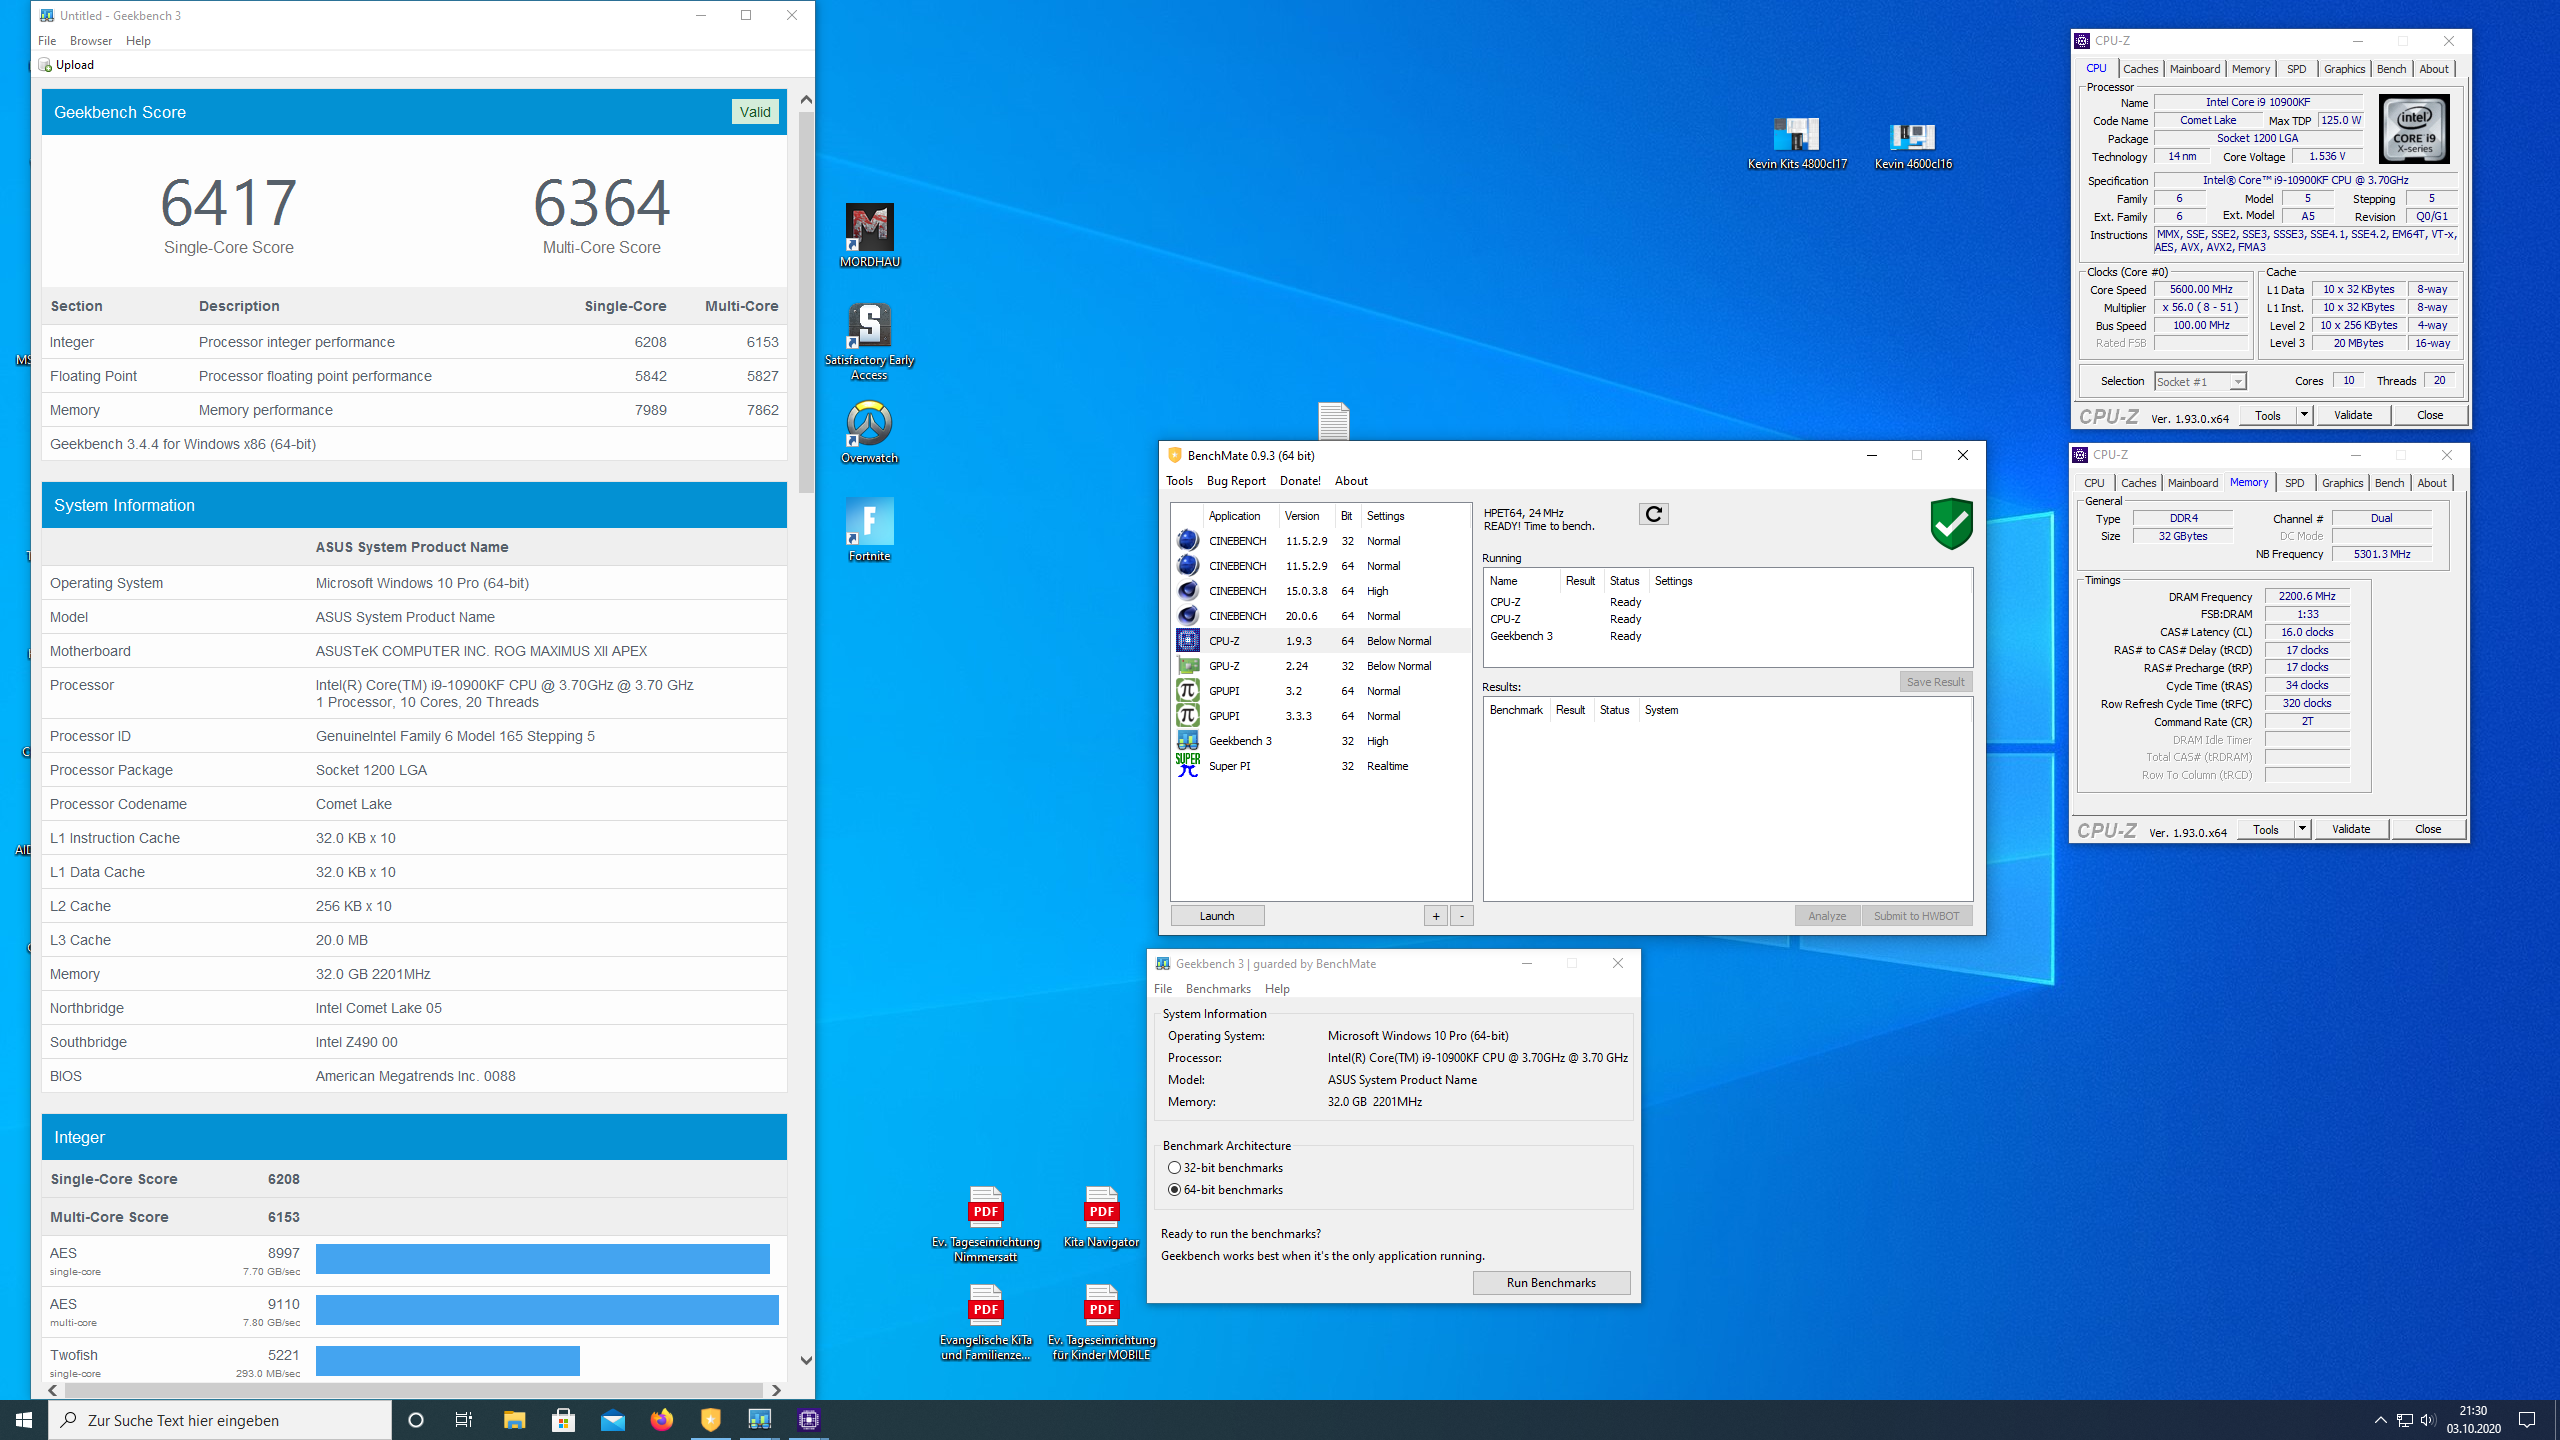Select CINEBENCH 20.0.6 entry icon
This screenshot has width=2560, height=1440.
[x=1187, y=616]
